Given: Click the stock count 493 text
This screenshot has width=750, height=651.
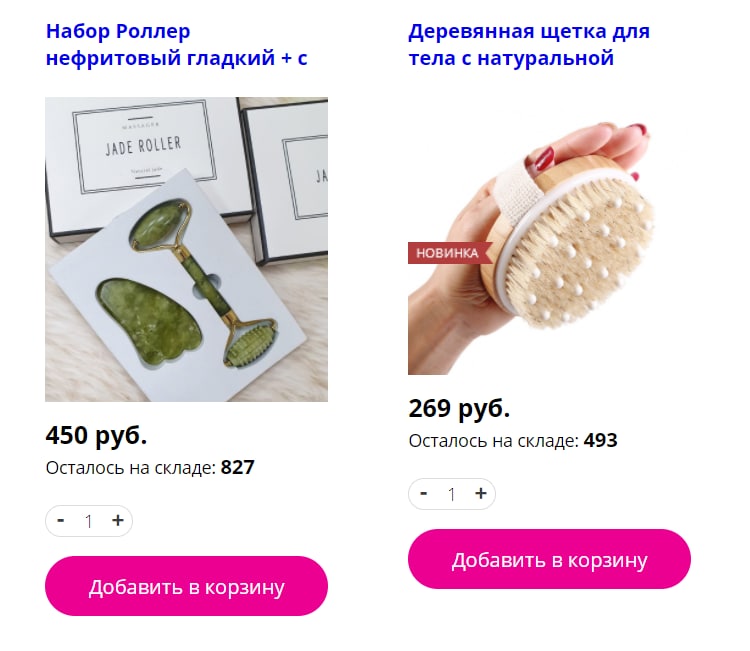Looking at the screenshot, I should [601, 441].
